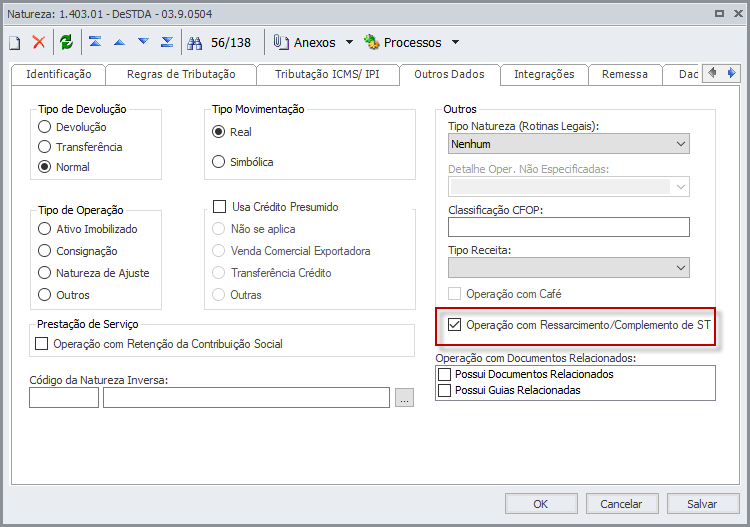This screenshot has width=750, height=527.
Task: Select the Devolução radio button
Action: [44, 127]
